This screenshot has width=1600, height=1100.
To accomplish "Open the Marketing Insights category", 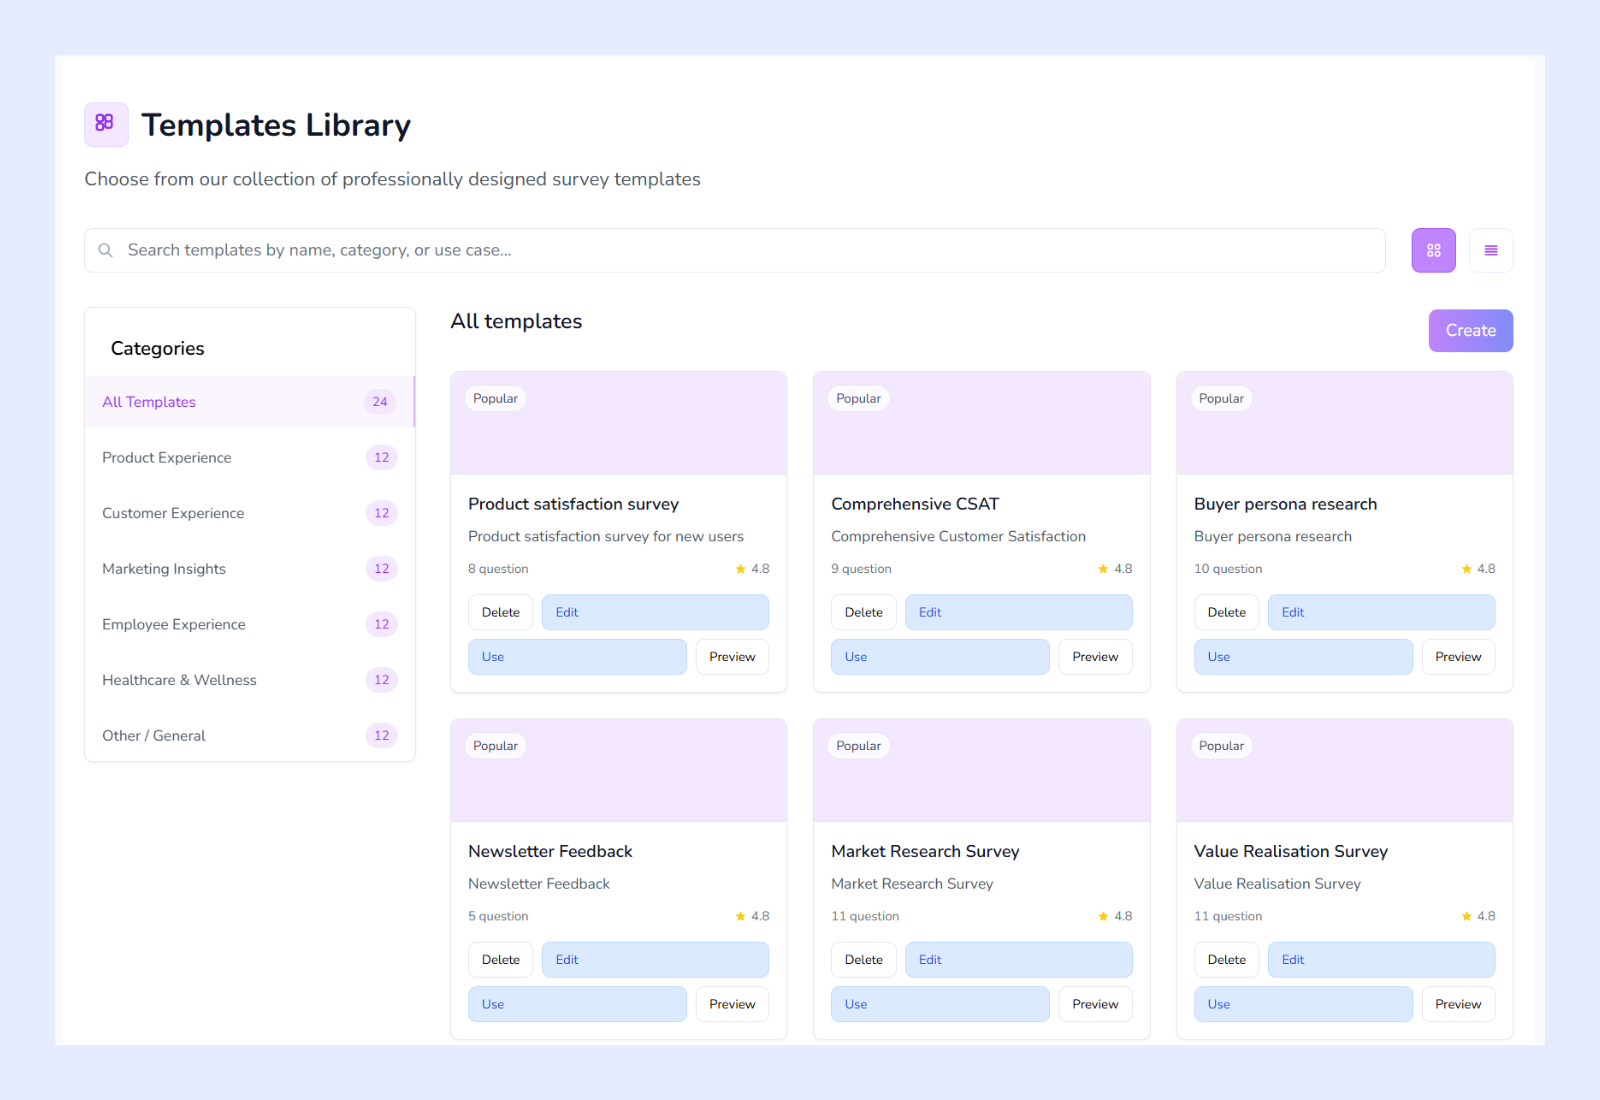I will 163,569.
